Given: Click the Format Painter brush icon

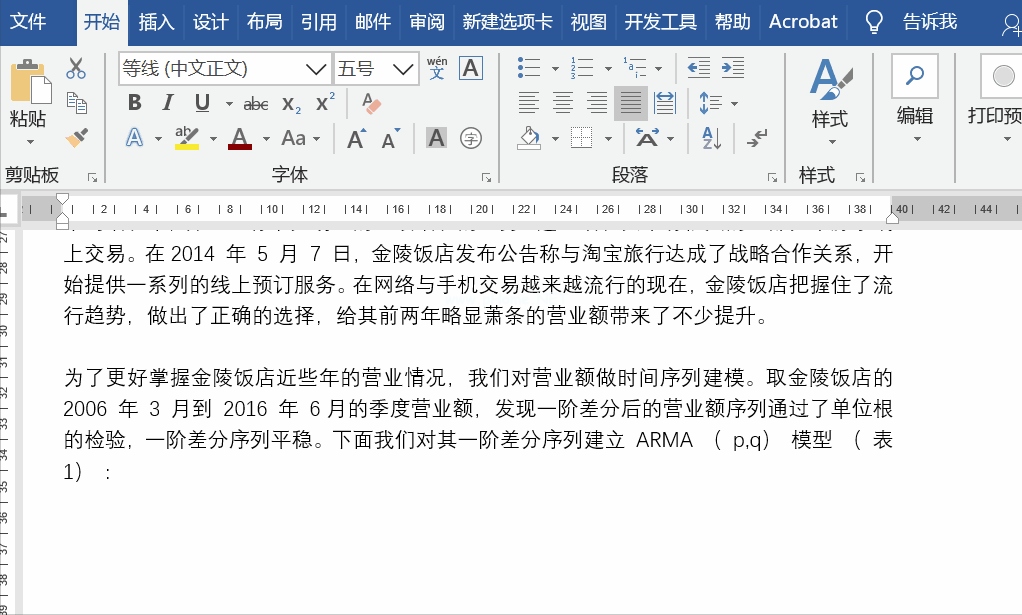Looking at the screenshot, I should pyautogui.click(x=77, y=137).
